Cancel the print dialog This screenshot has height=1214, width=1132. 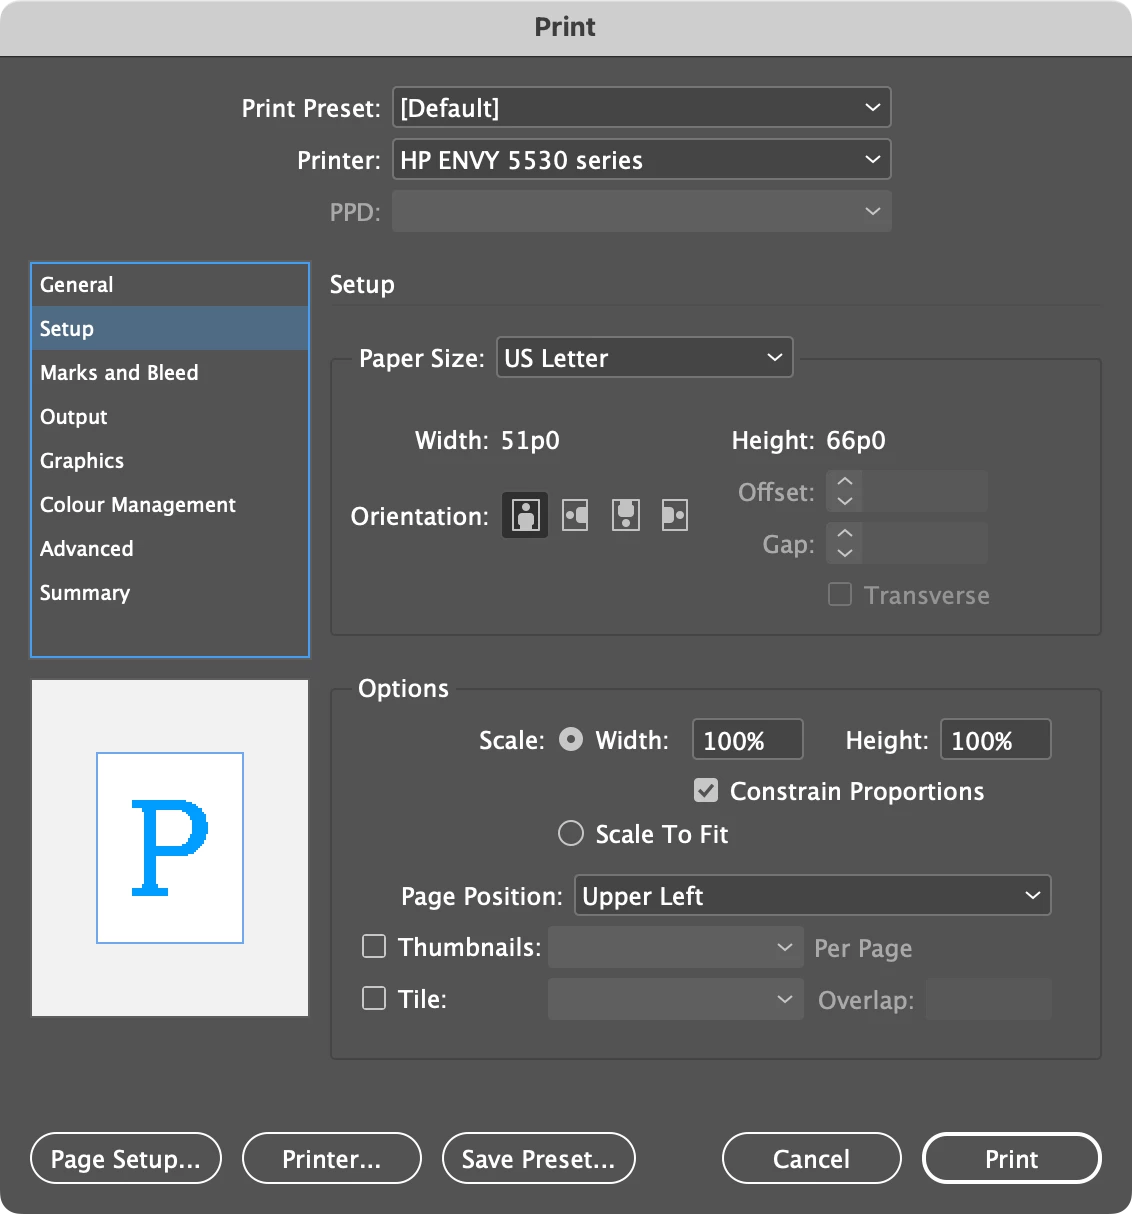pos(812,1158)
